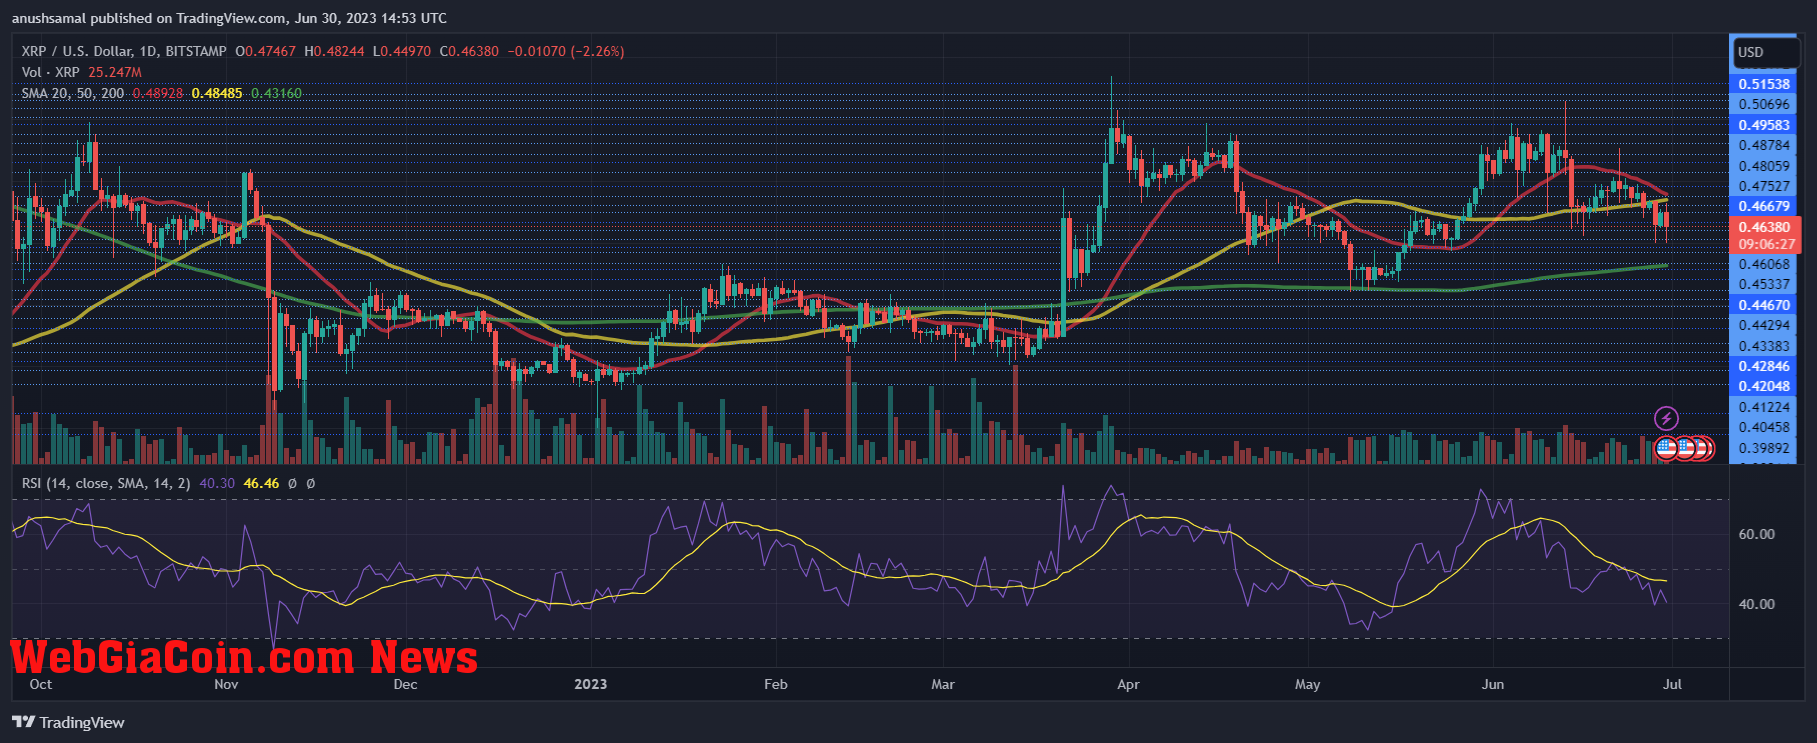This screenshot has height=743, width=1817.
Task: Click the Oct label on time axis
Action: click(41, 684)
